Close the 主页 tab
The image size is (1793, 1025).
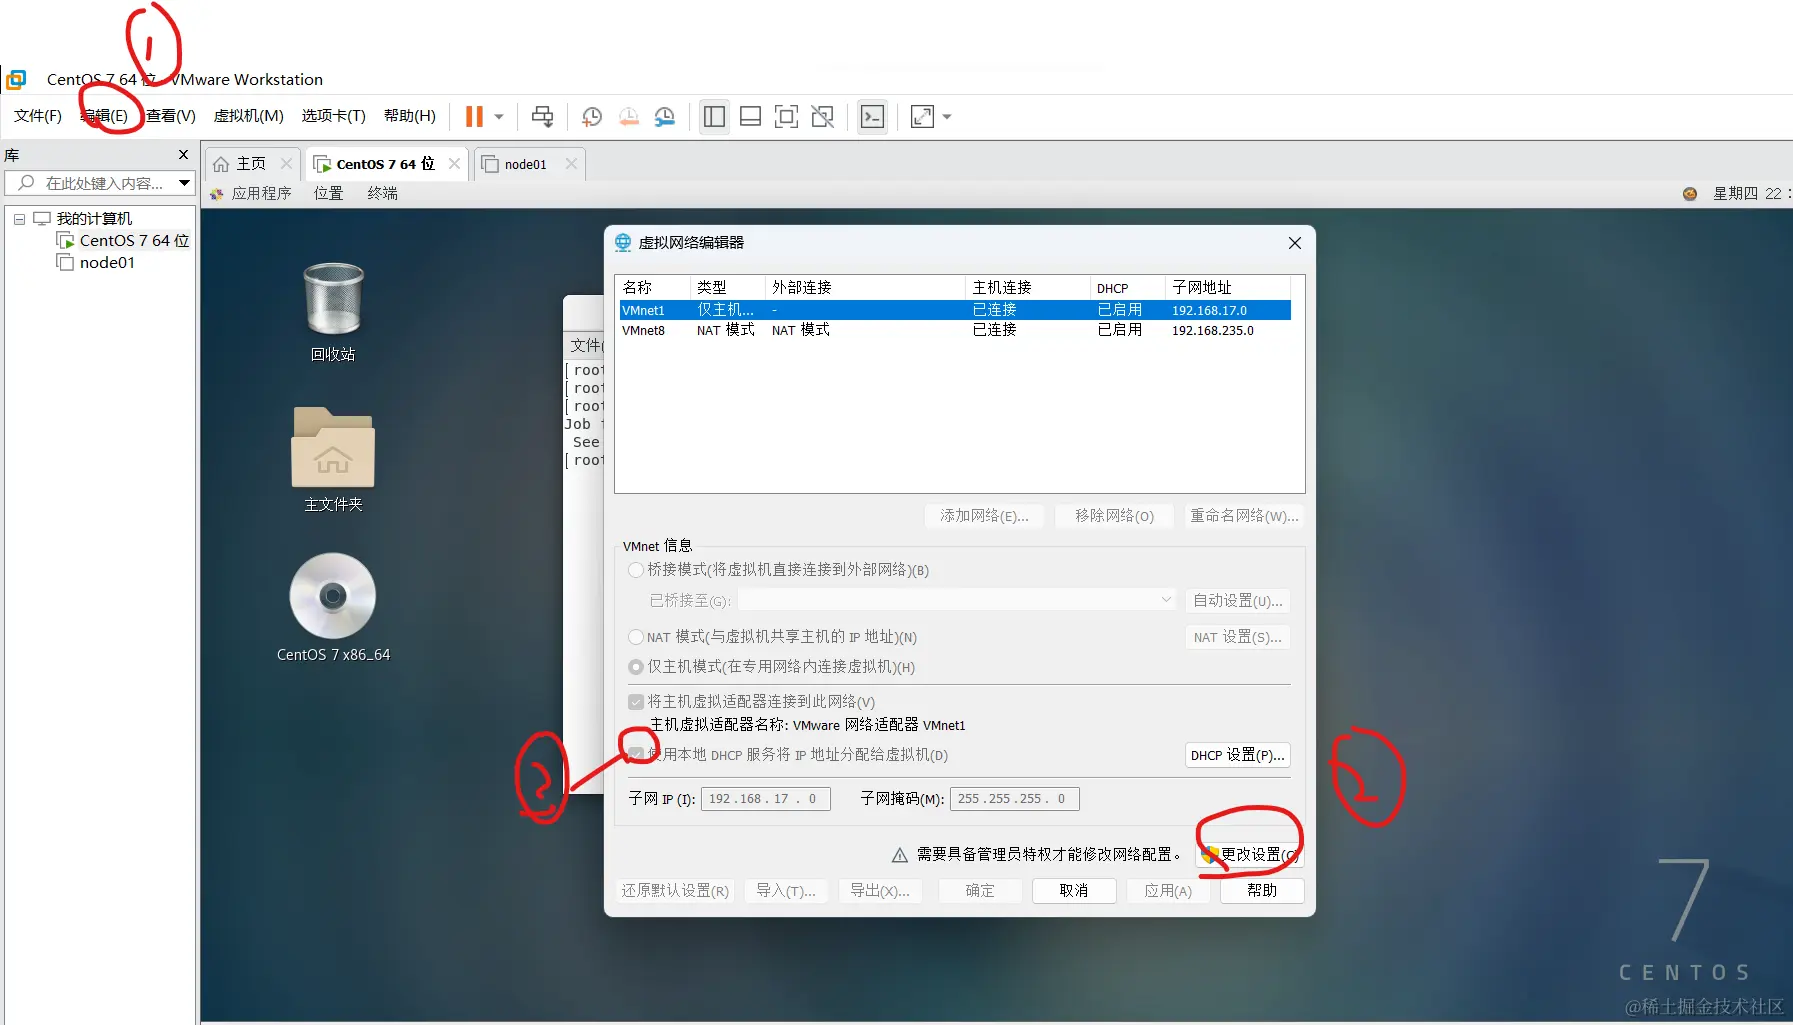click(286, 163)
